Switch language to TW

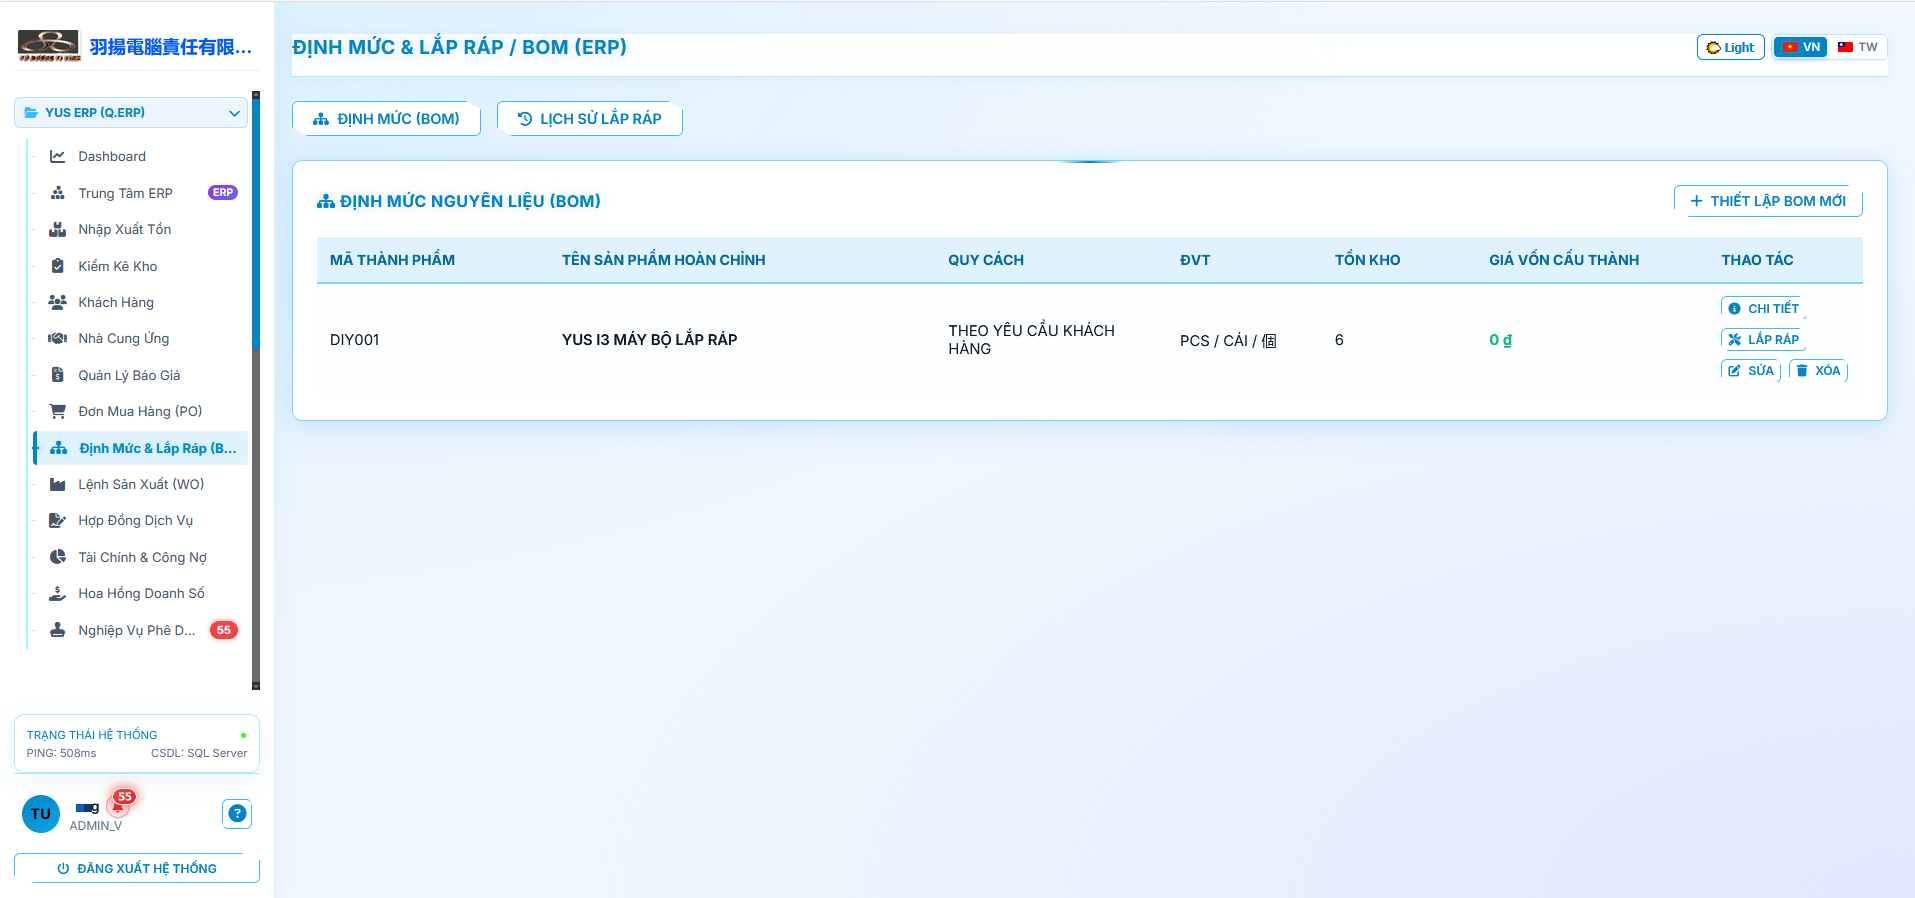click(x=1858, y=47)
